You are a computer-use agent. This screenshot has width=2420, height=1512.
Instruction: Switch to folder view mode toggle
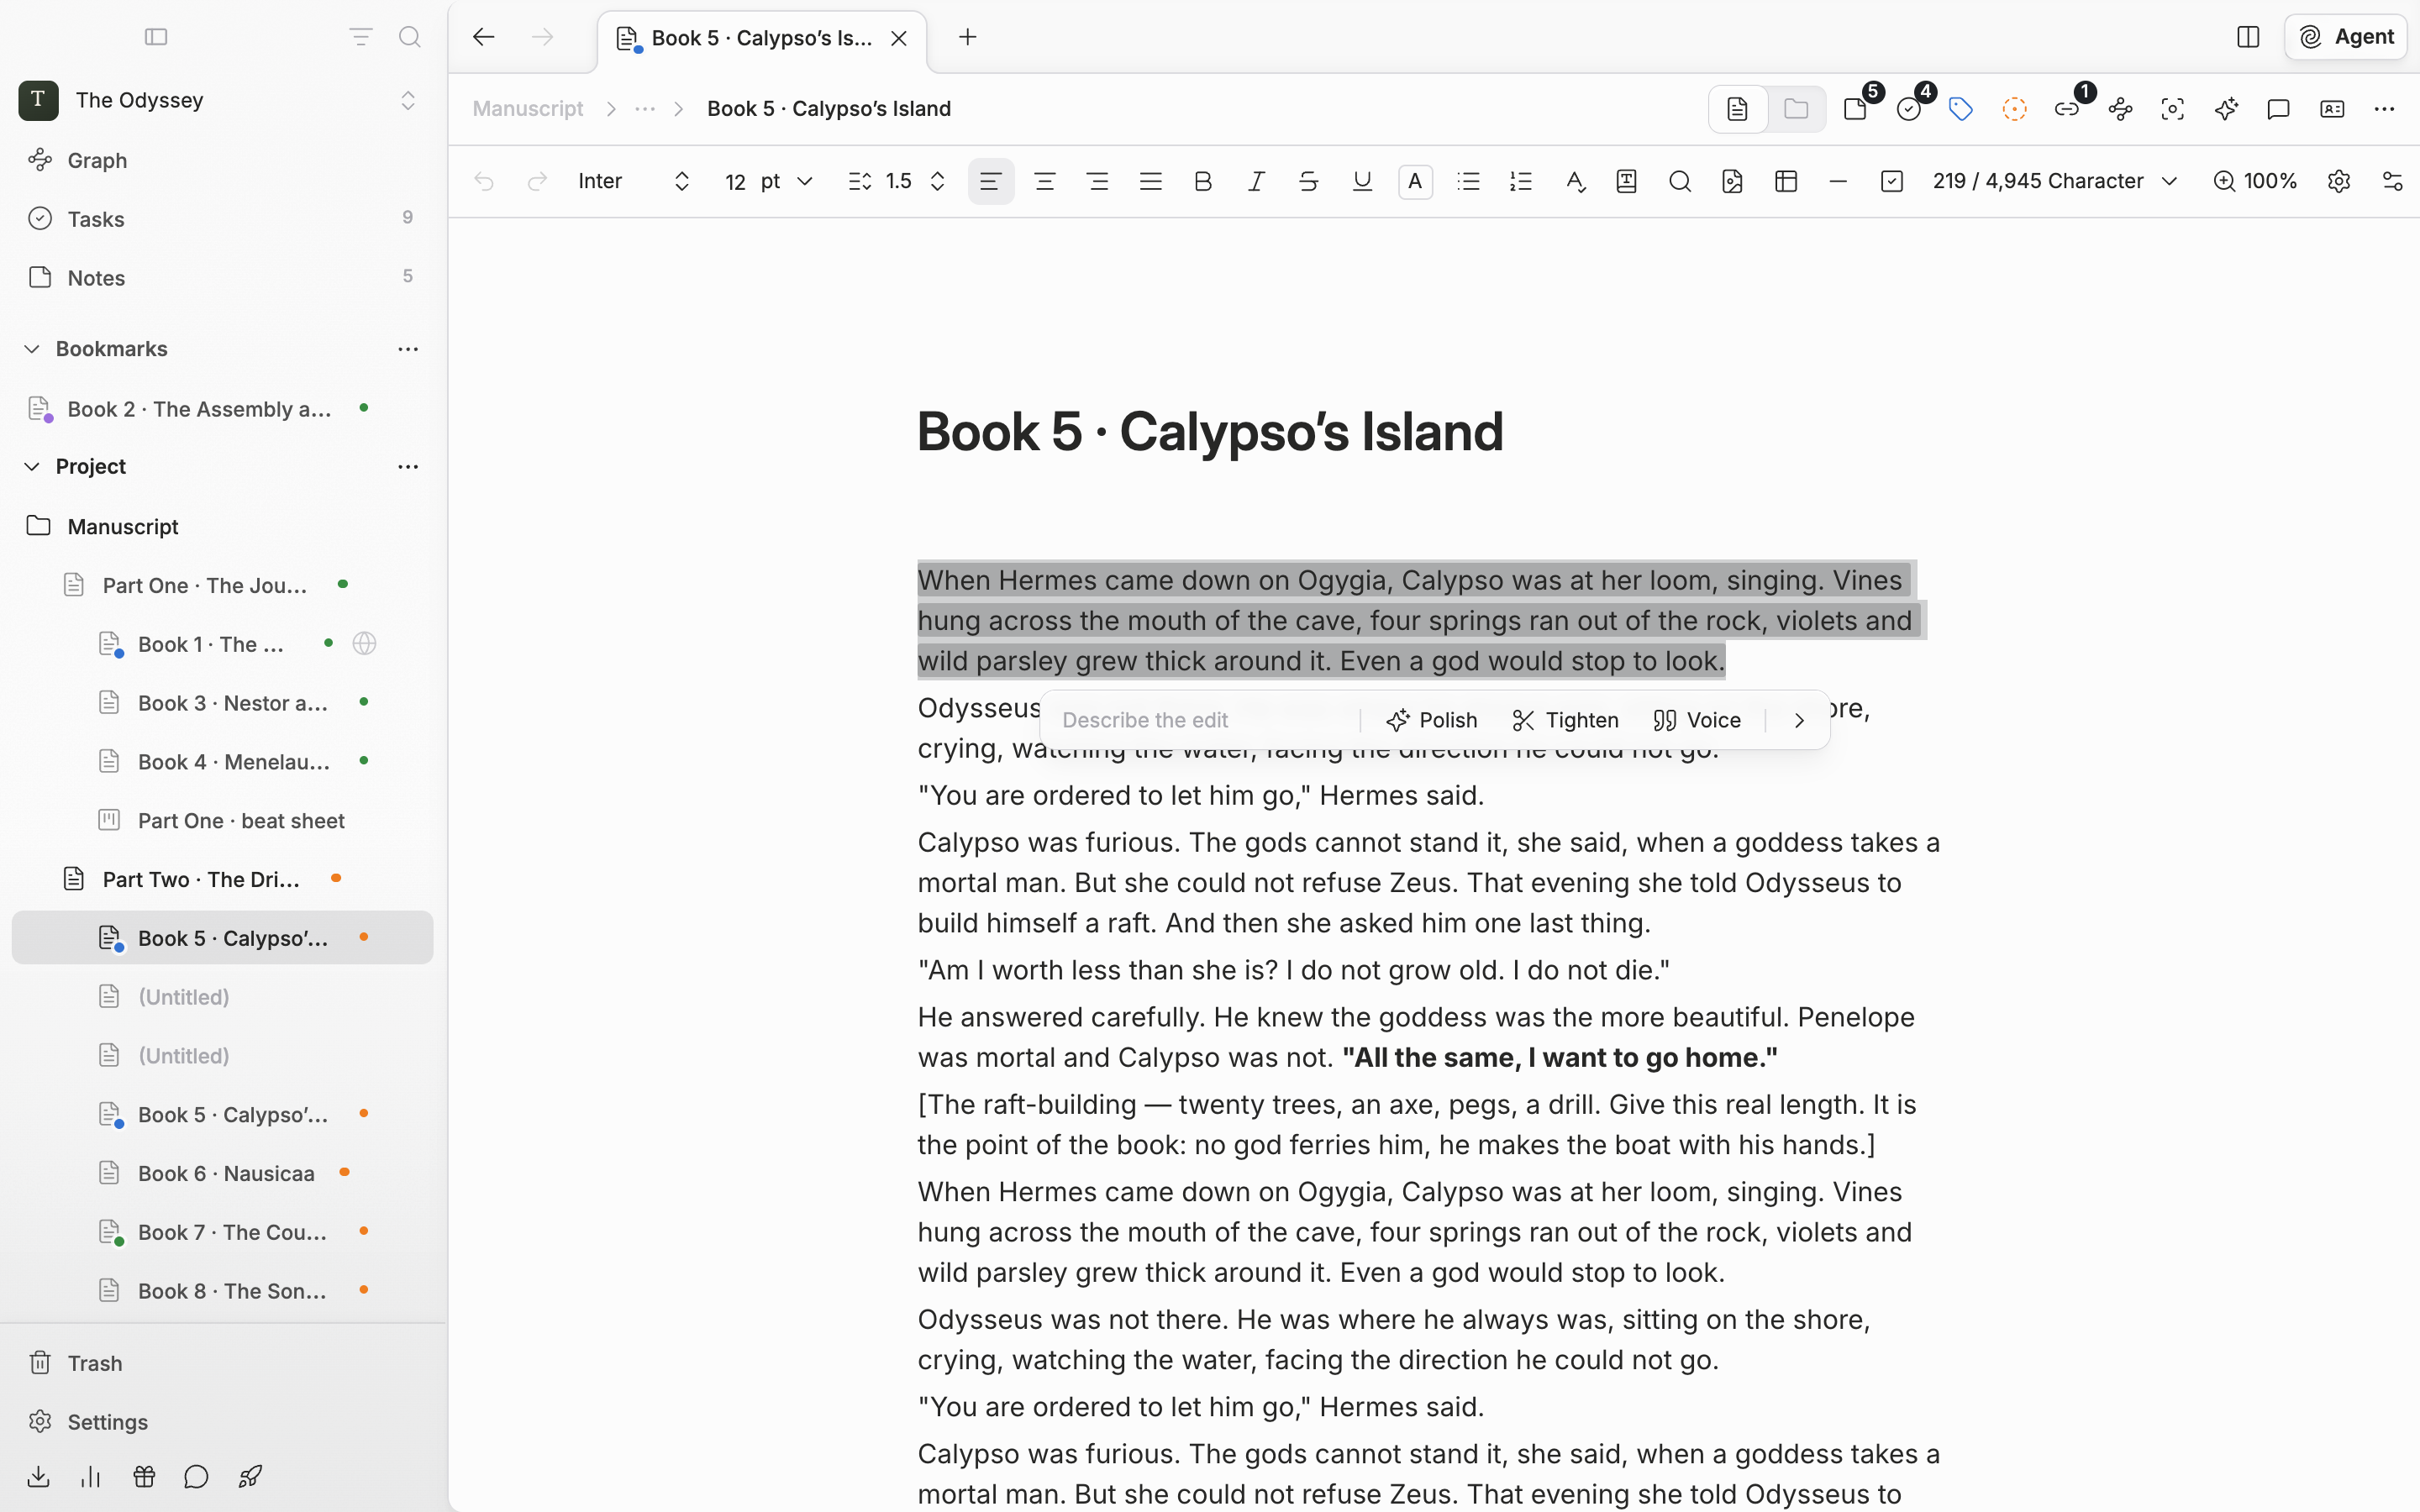1796,109
